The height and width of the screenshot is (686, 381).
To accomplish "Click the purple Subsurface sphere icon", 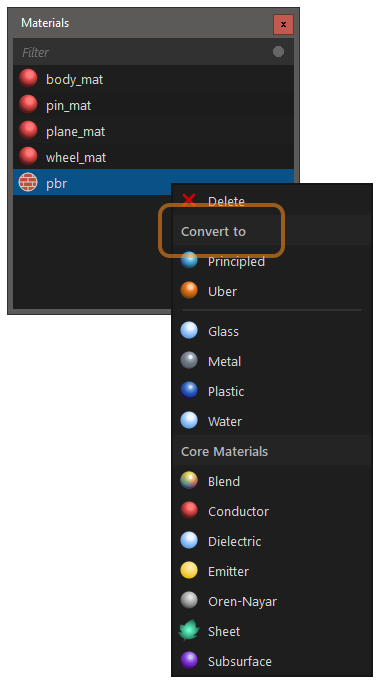I will [x=189, y=661].
